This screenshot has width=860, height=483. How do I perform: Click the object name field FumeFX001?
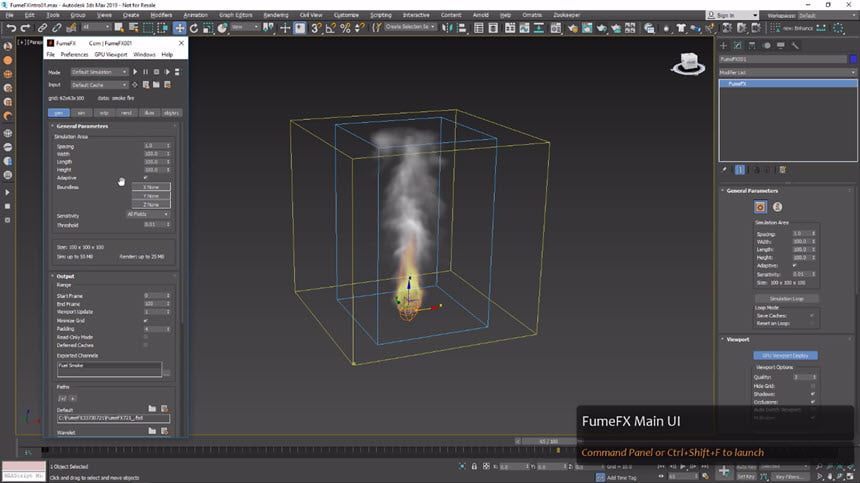coord(783,59)
